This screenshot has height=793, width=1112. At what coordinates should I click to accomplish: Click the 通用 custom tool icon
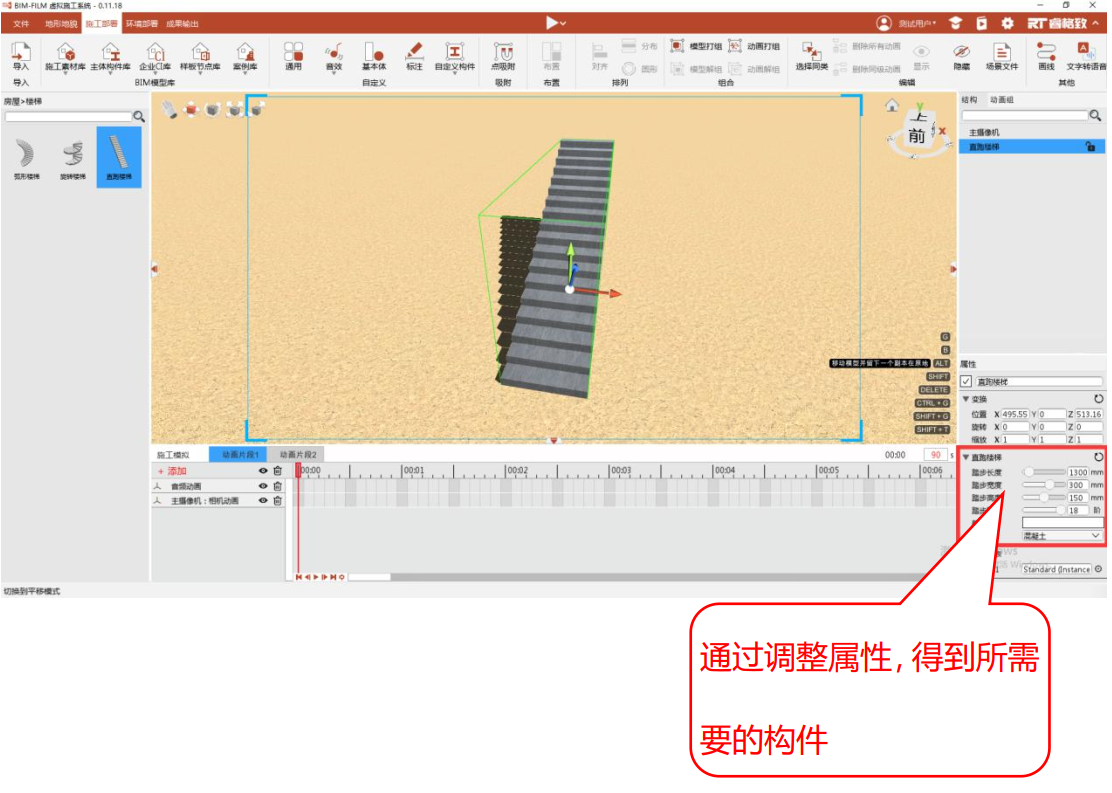tap(294, 56)
